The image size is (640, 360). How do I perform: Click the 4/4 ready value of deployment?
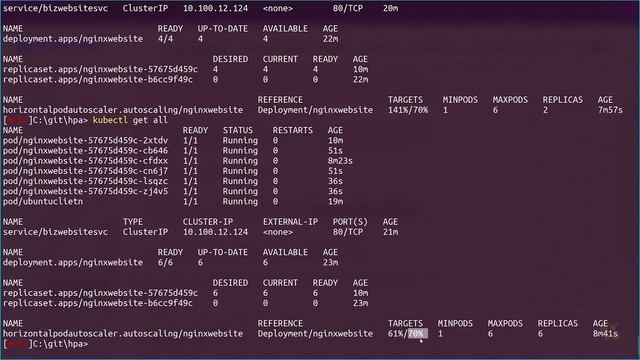165,39
